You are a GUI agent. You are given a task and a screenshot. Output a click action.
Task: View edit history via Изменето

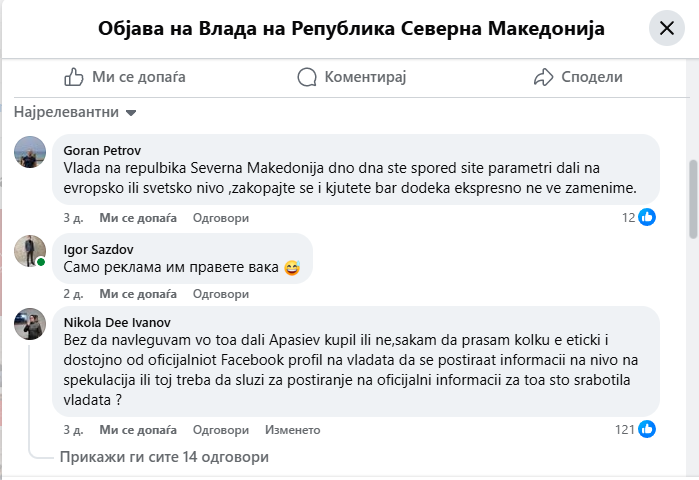292,429
